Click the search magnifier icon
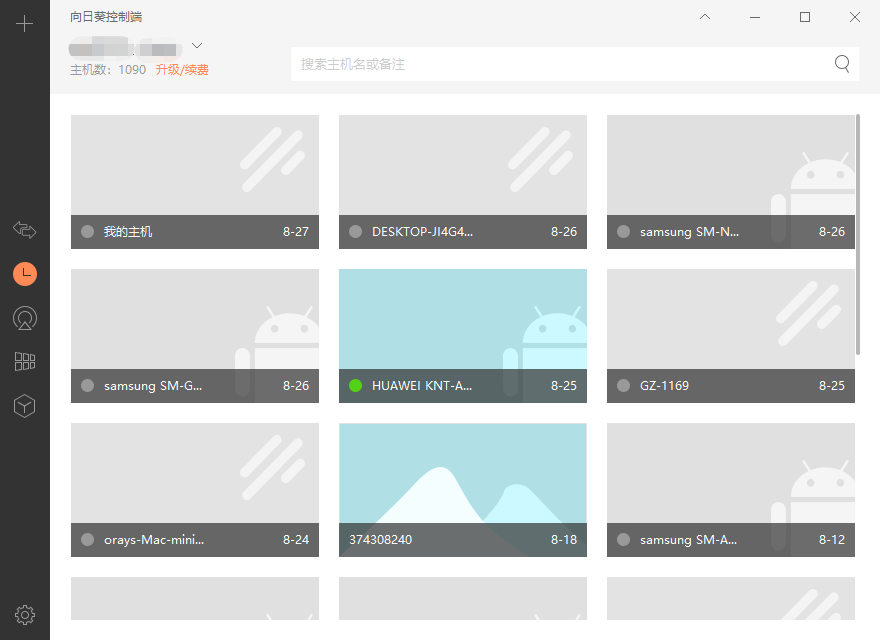This screenshot has width=880, height=640. click(x=842, y=63)
